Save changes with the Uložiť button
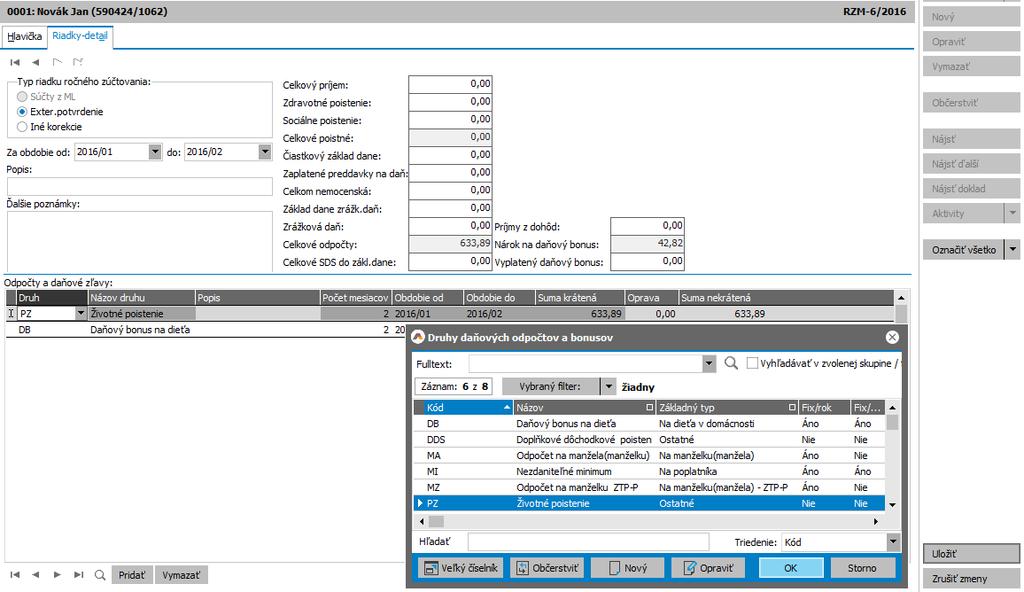The image size is (1024, 592). pyautogui.click(x=971, y=554)
